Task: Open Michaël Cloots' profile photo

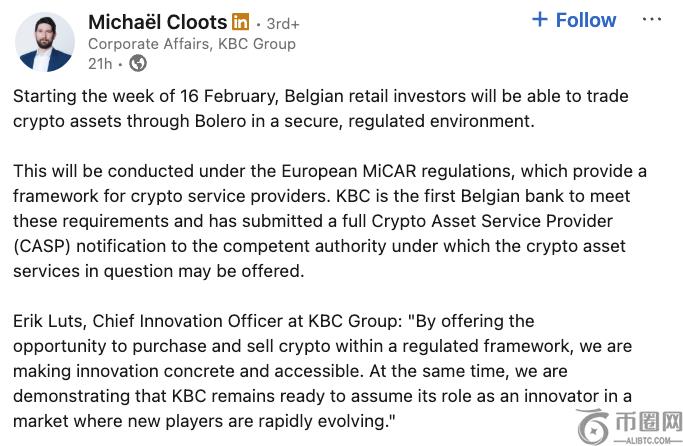Action: click(45, 41)
